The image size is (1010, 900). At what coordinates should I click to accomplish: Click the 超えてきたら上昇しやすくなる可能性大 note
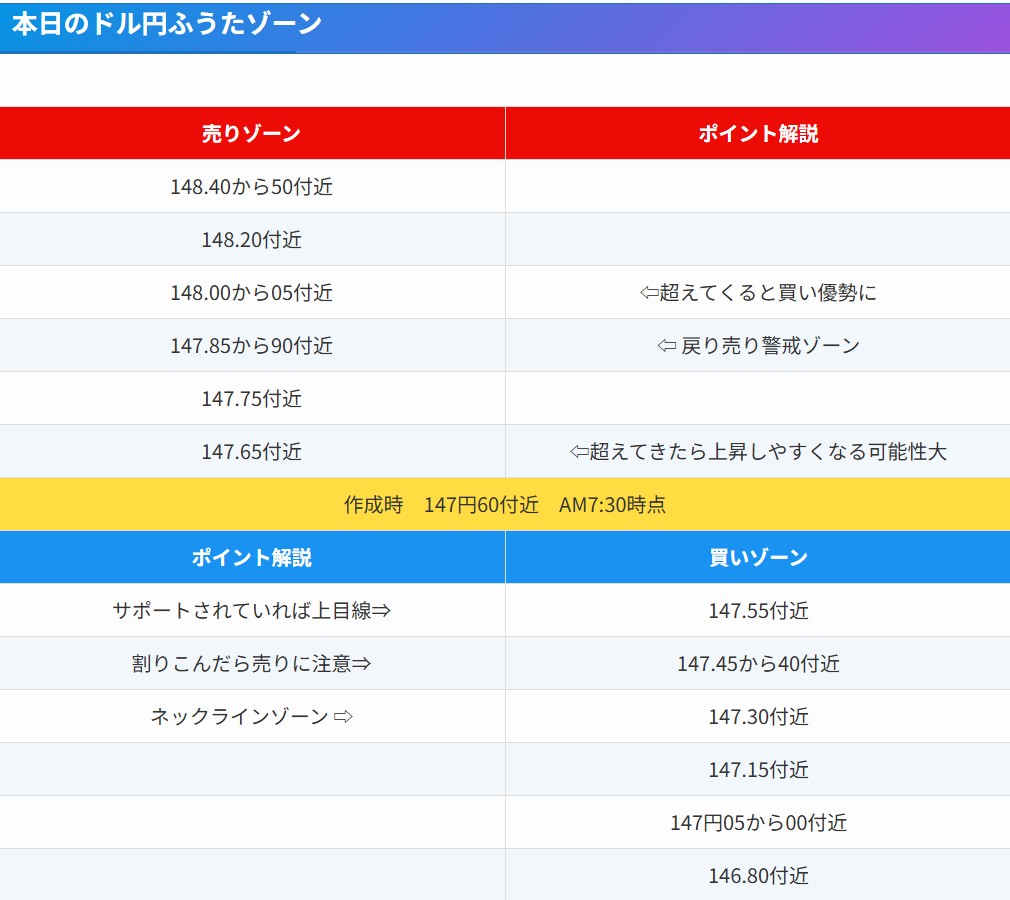pos(757,451)
